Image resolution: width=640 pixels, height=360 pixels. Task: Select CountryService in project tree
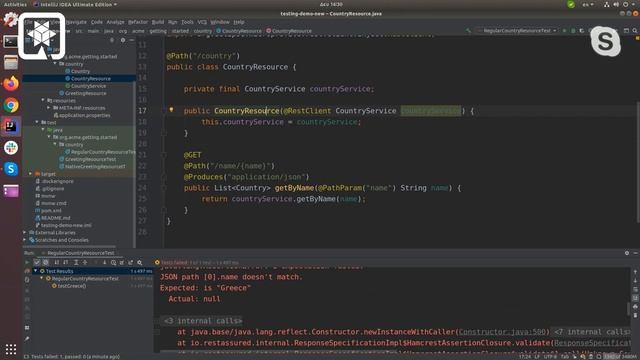tap(88, 86)
